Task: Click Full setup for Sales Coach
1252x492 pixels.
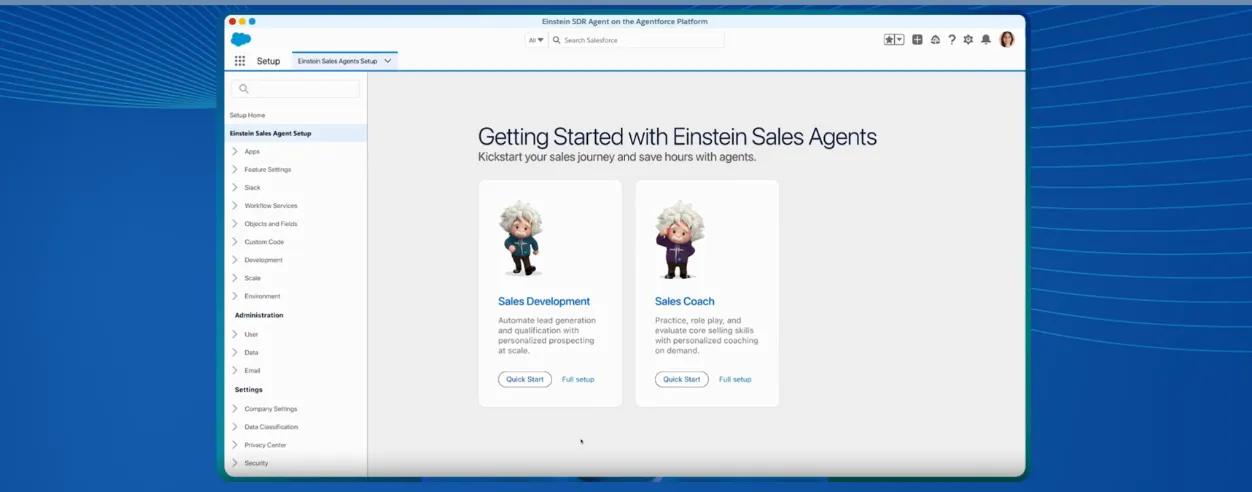Action: (735, 379)
